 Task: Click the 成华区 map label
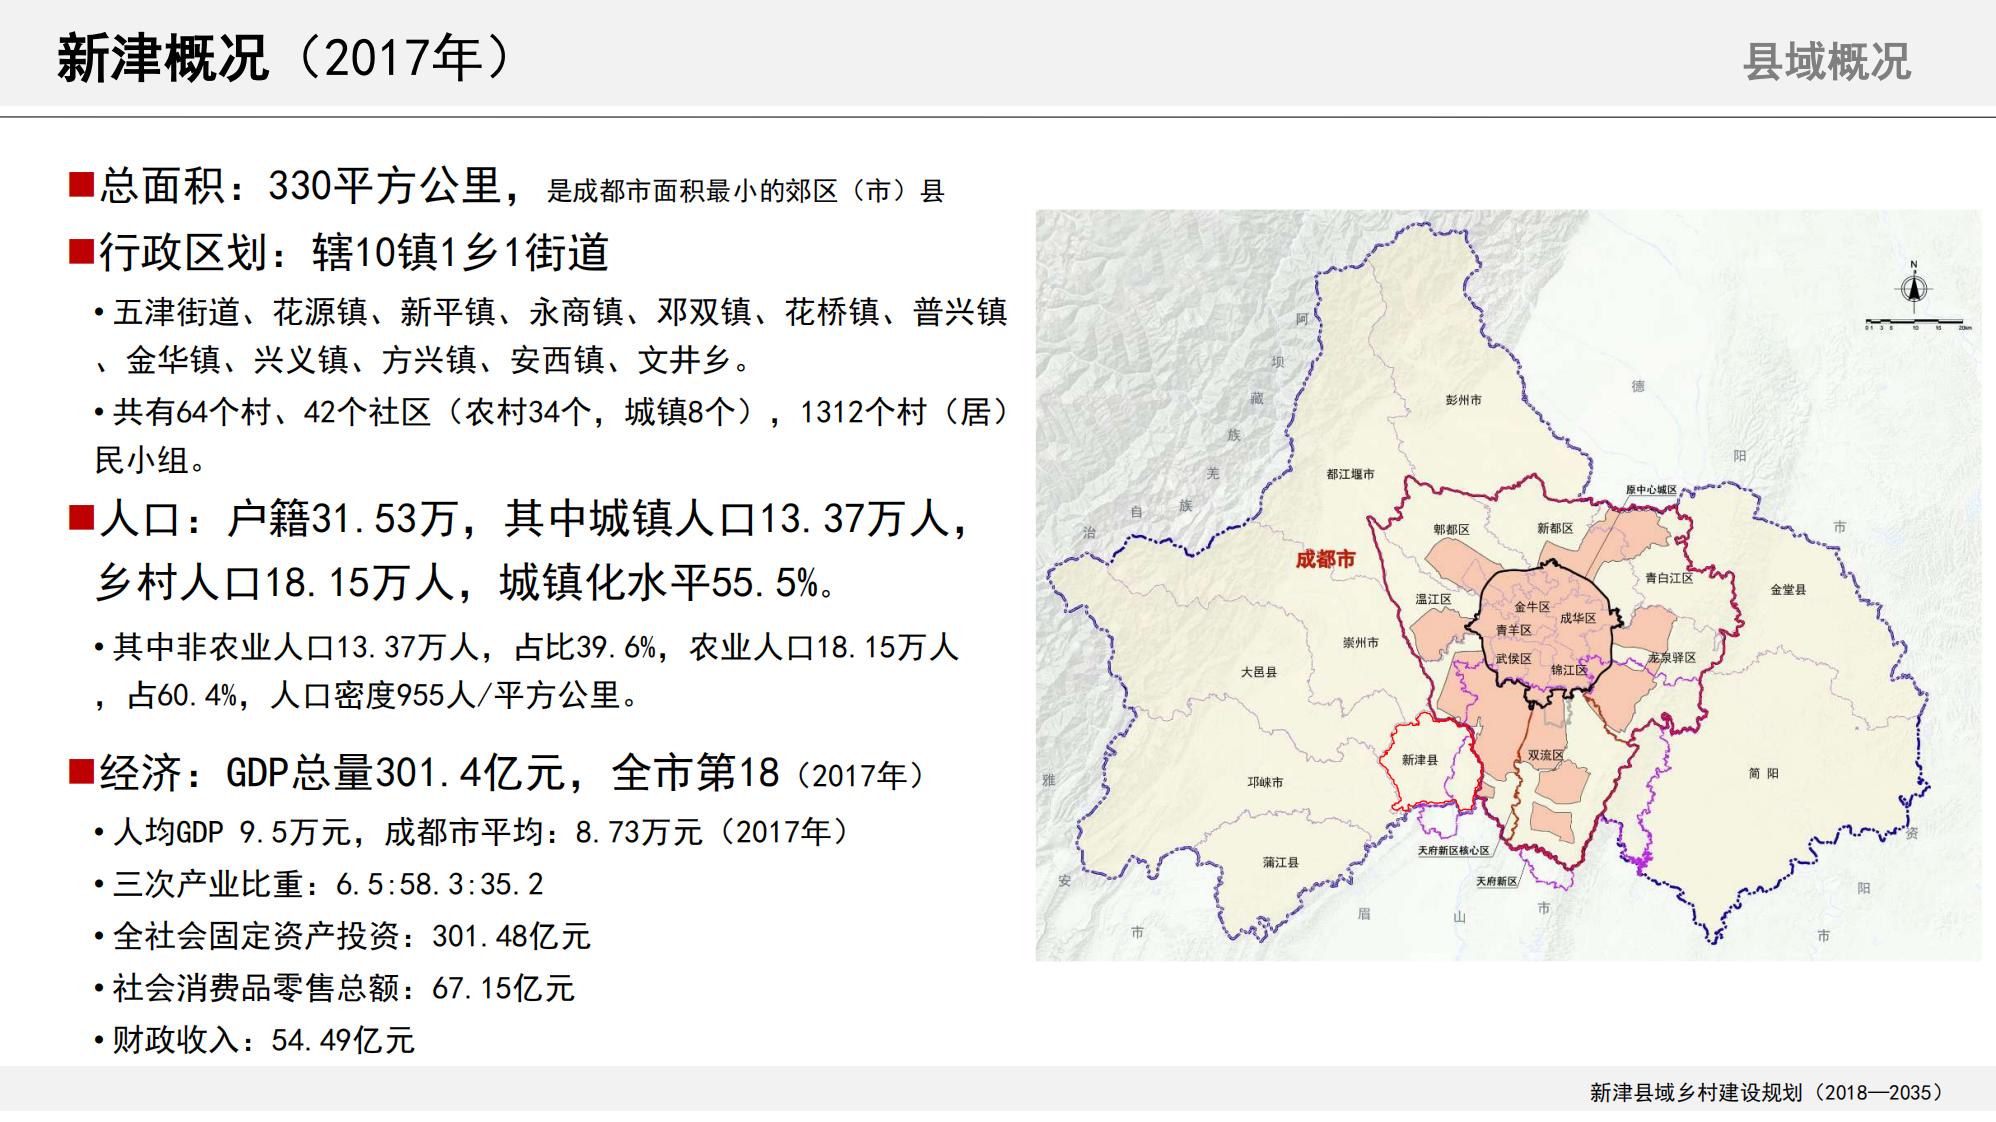coord(1578,618)
